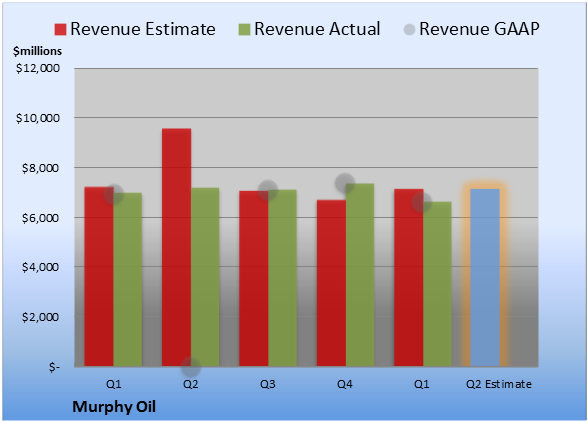The image size is (588, 422).
Task: Click the "Q2 Estimate" category label
Action: (x=499, y=384)
